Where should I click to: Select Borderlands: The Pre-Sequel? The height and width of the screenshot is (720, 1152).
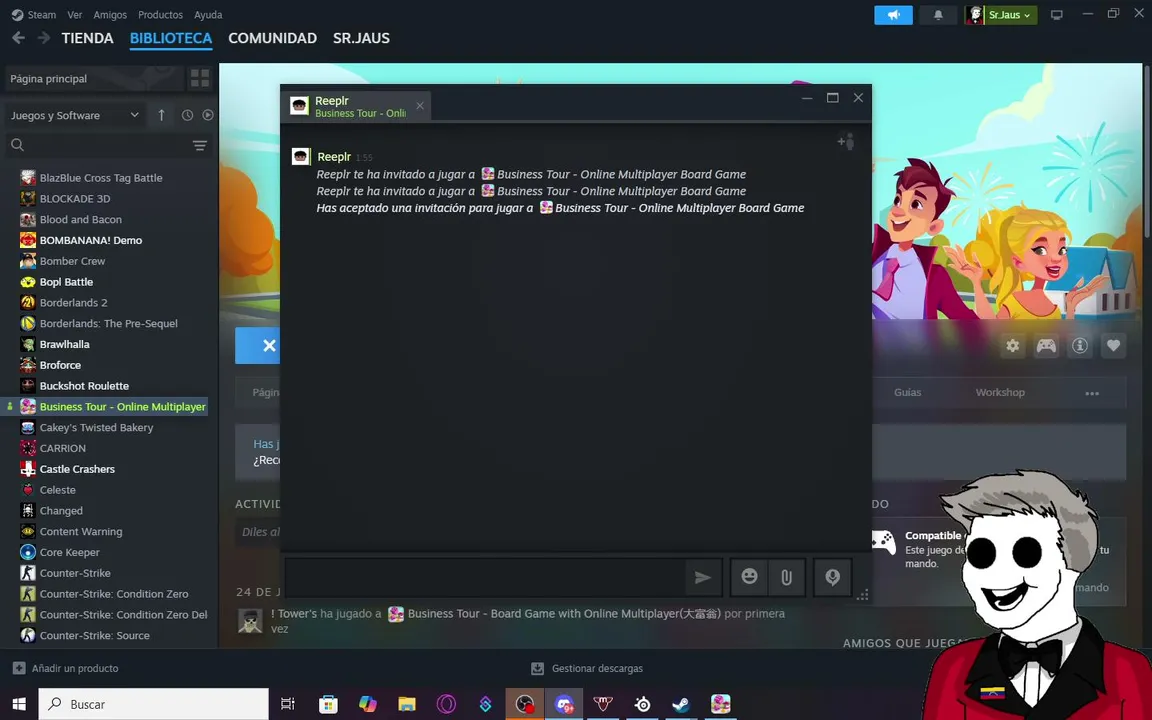[x=107, y=323]
